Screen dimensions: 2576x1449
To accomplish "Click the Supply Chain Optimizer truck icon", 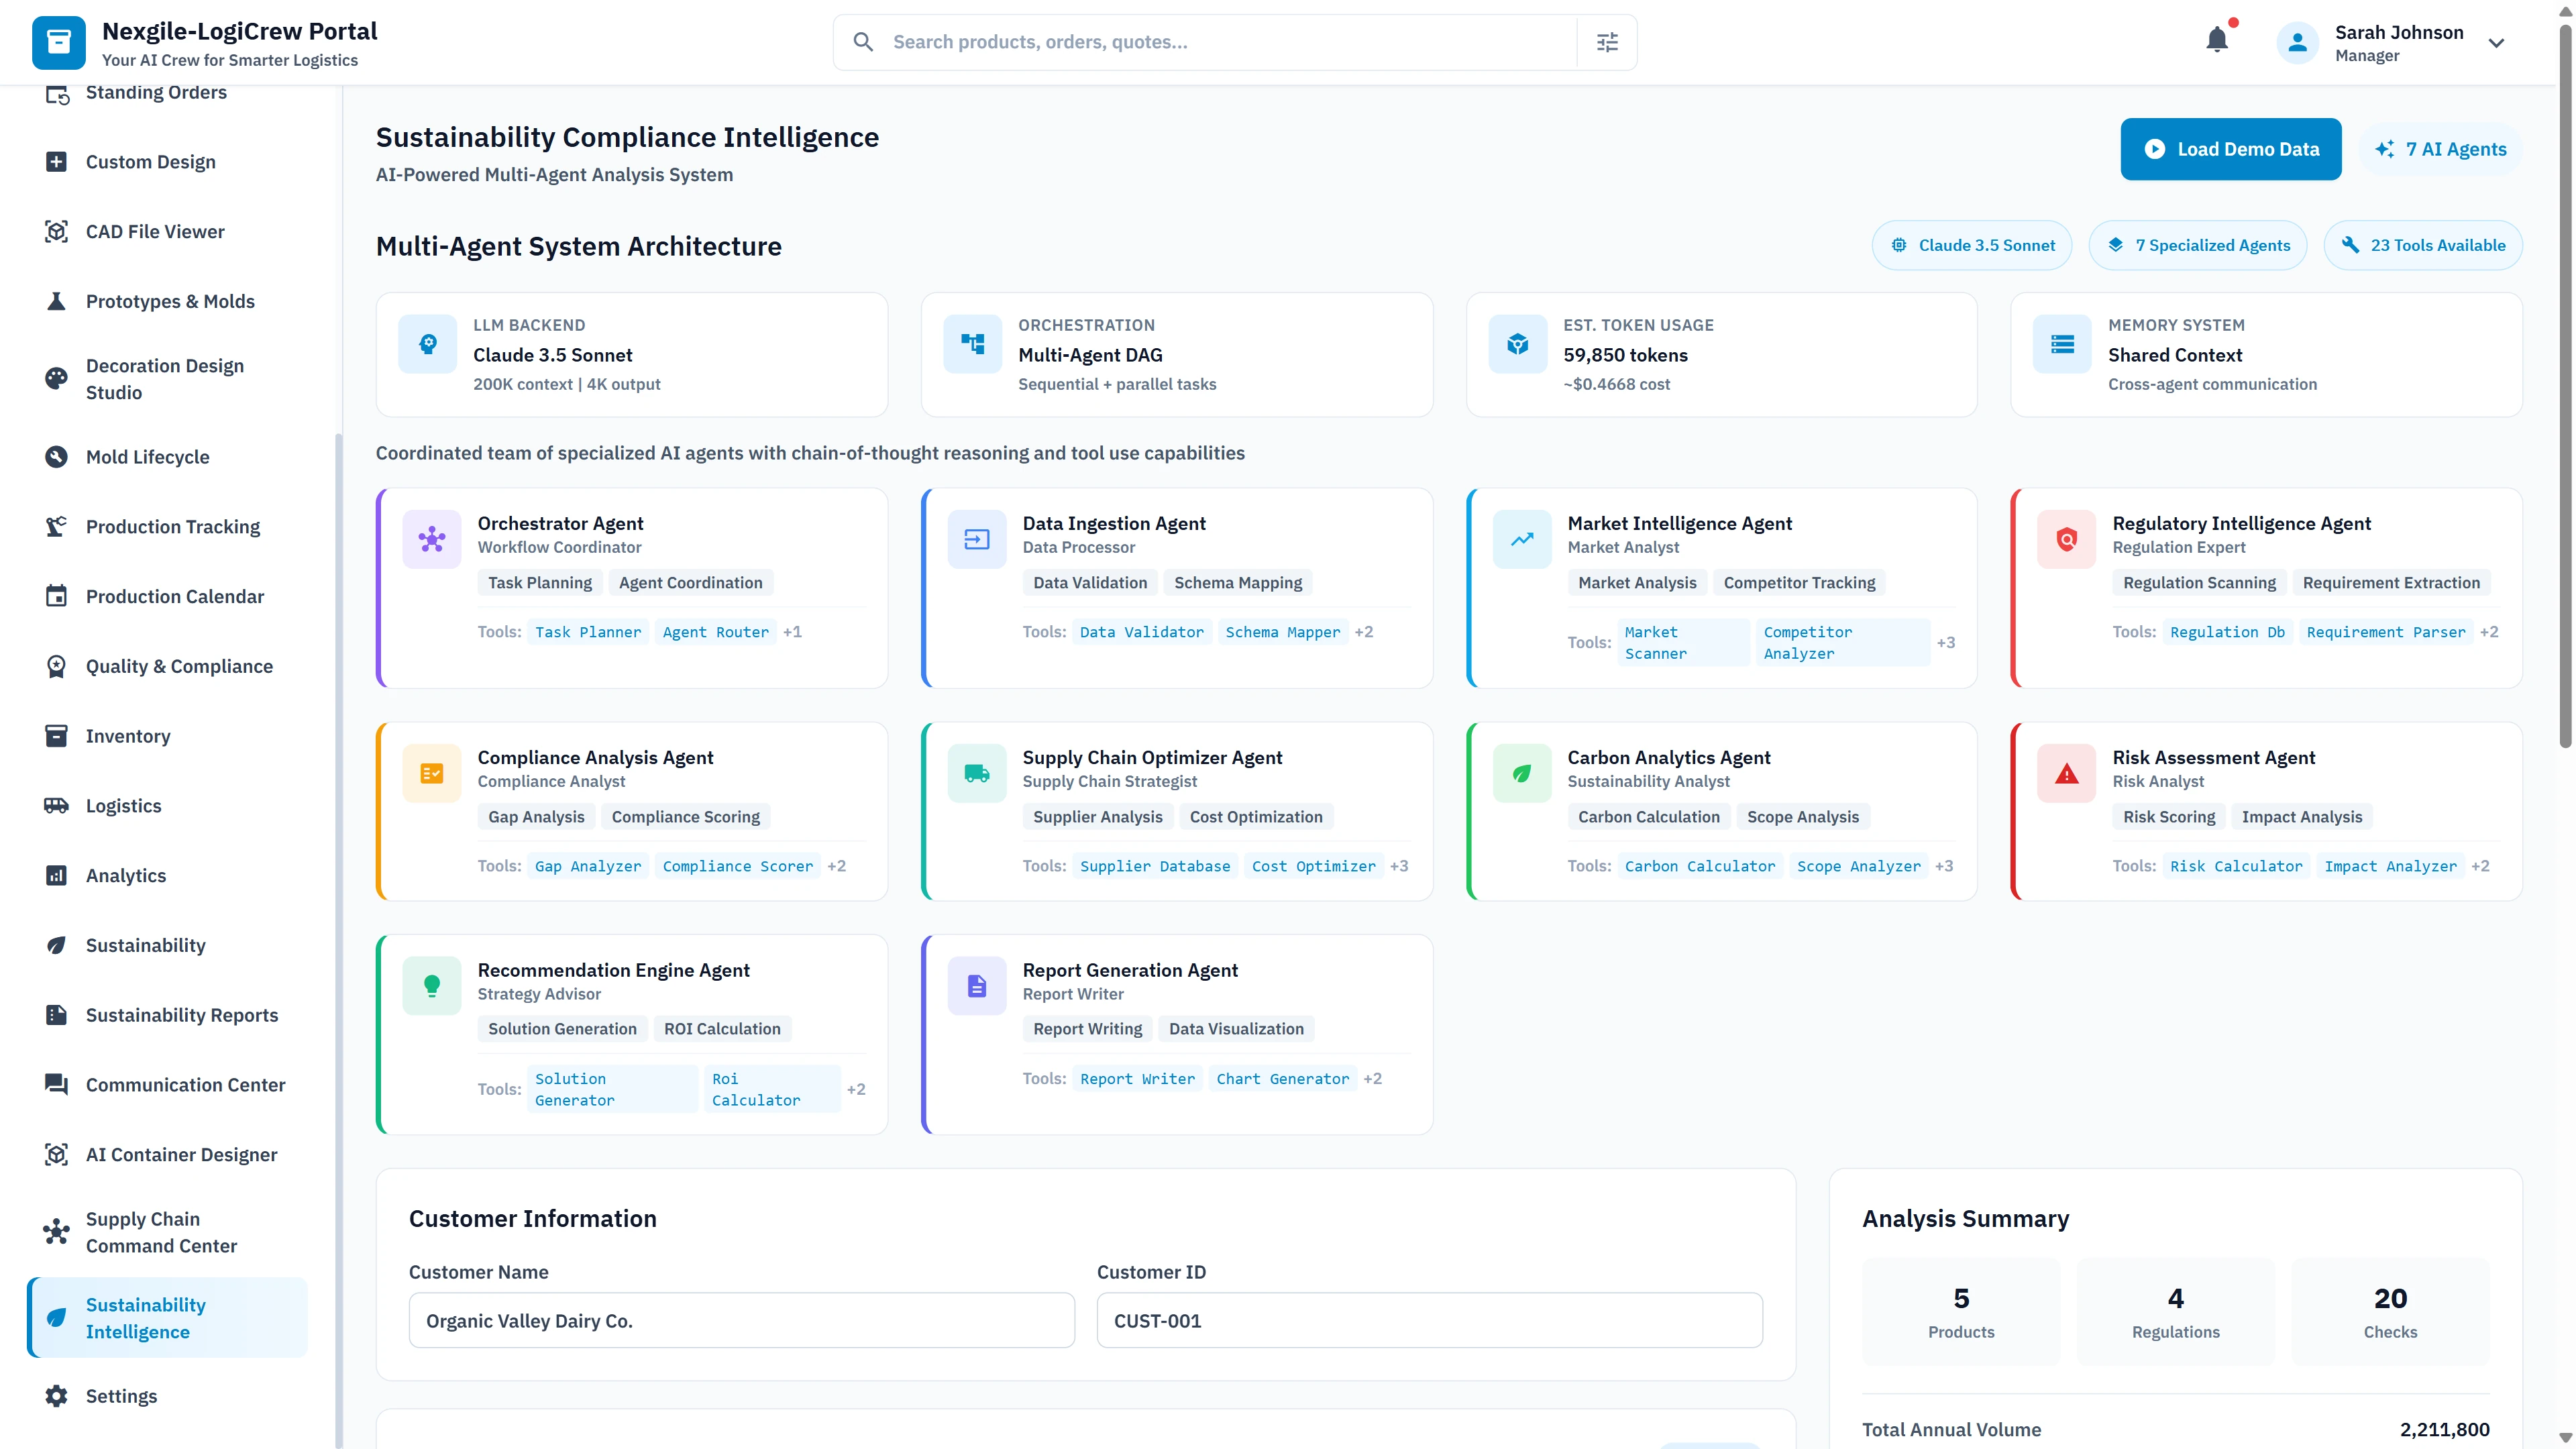I will [x=976, y=773].
